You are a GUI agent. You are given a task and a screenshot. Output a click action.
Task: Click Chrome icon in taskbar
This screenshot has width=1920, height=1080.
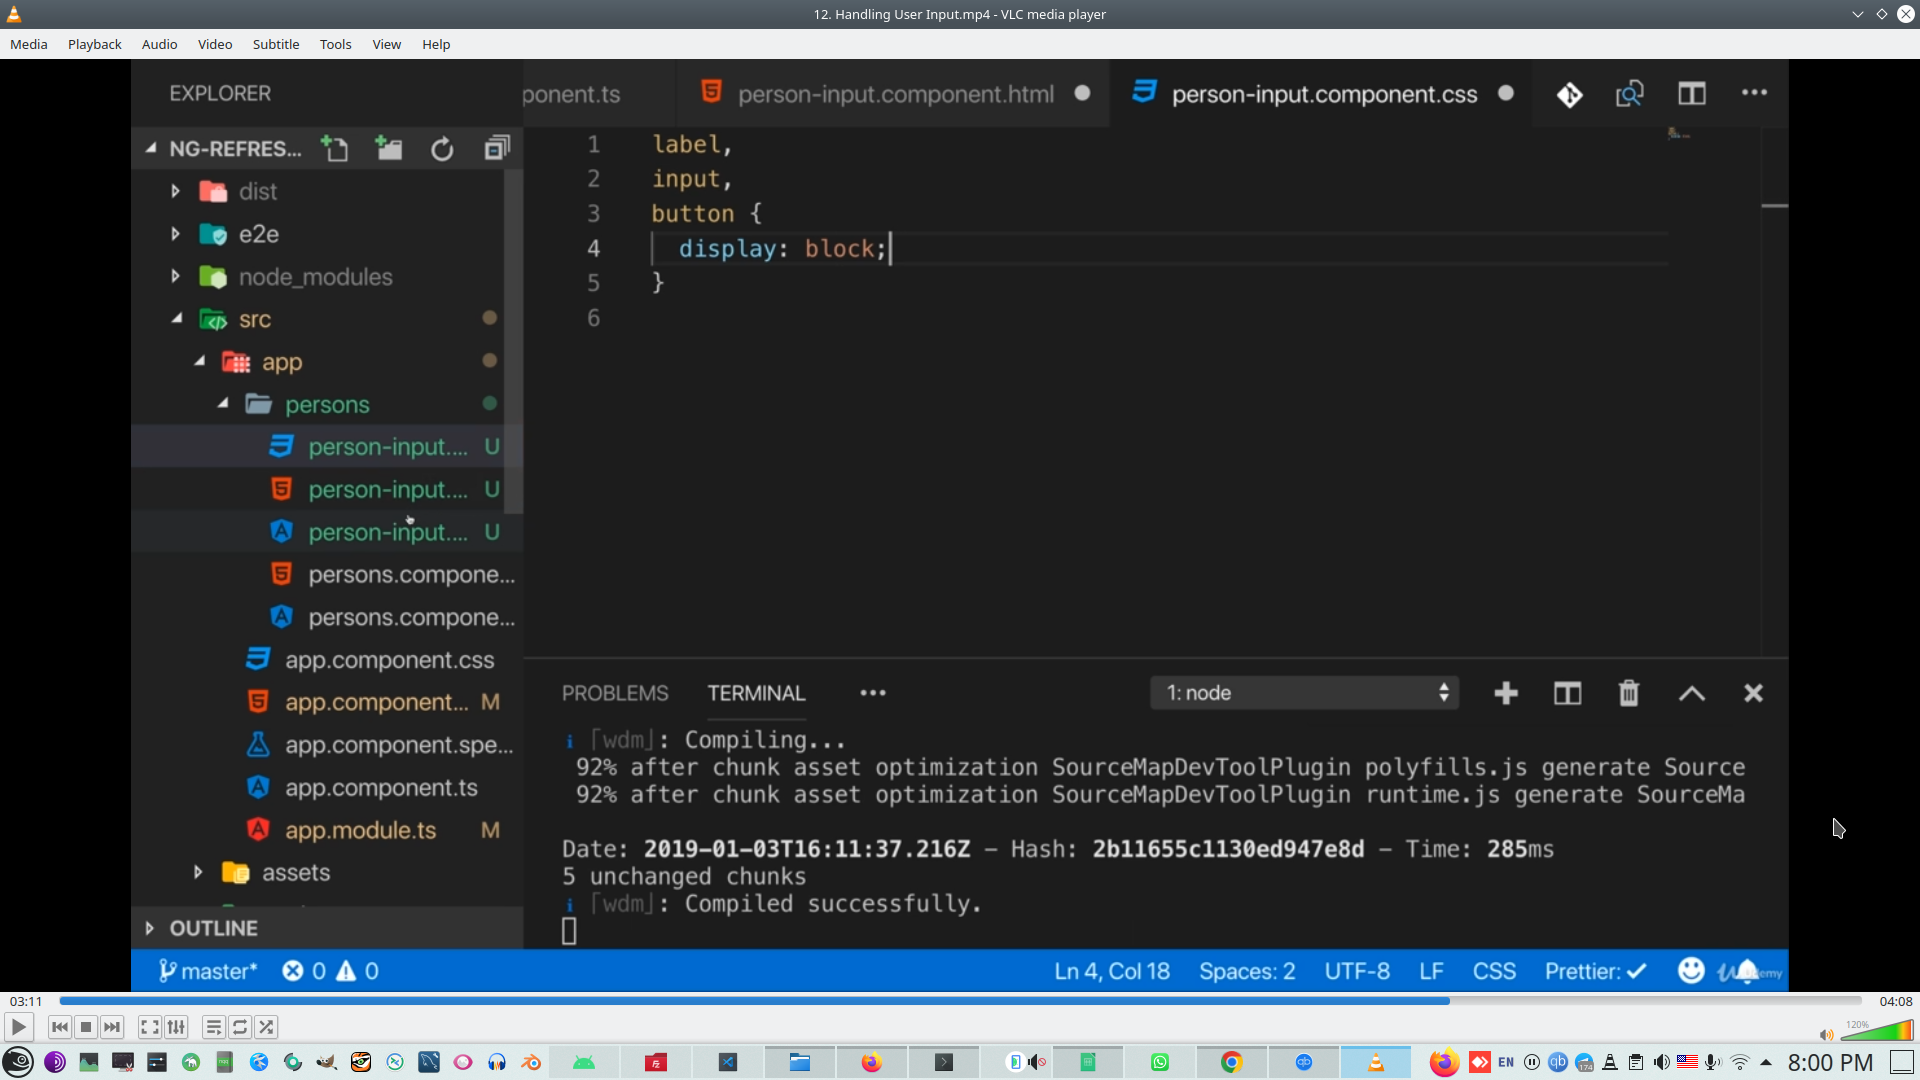(1232, 1062)
